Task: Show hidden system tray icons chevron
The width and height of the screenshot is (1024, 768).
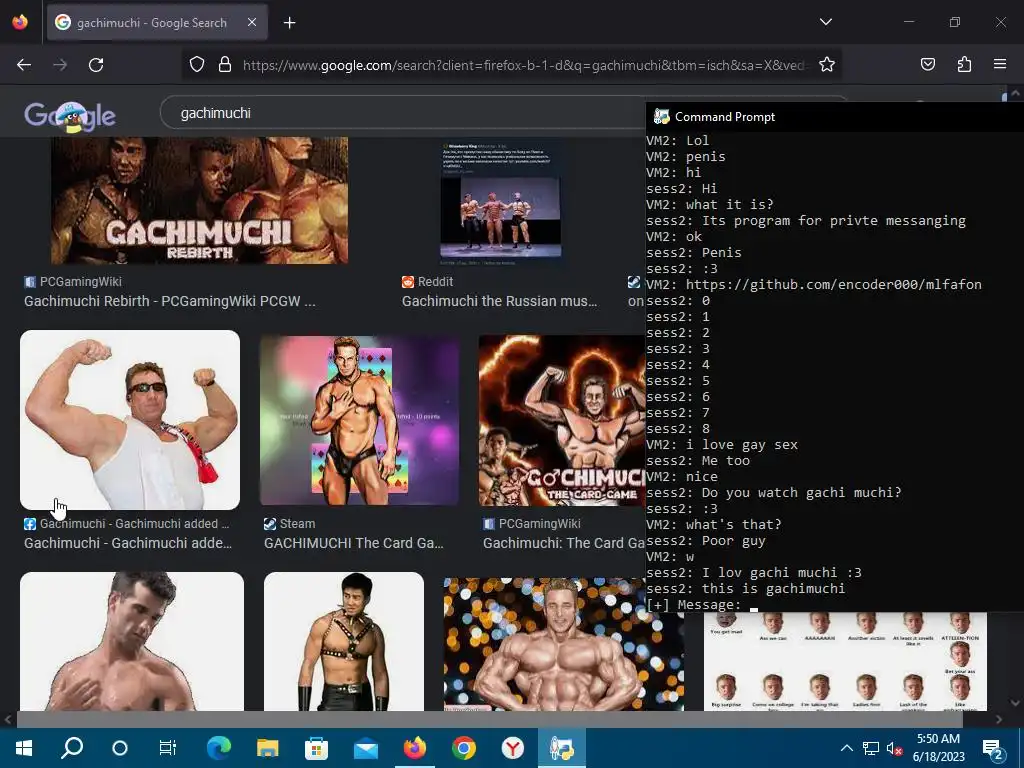Action: click(846, 748)
